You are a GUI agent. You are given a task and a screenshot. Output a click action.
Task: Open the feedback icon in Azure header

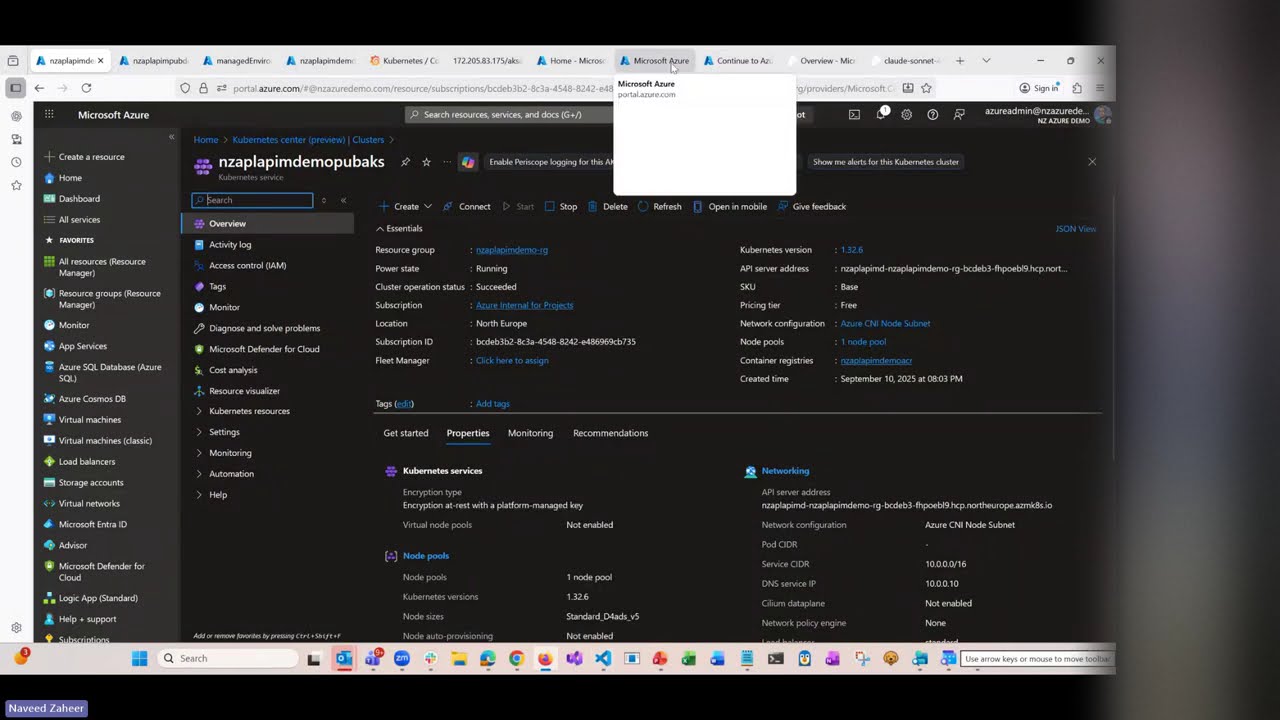(x=959, y=115)
